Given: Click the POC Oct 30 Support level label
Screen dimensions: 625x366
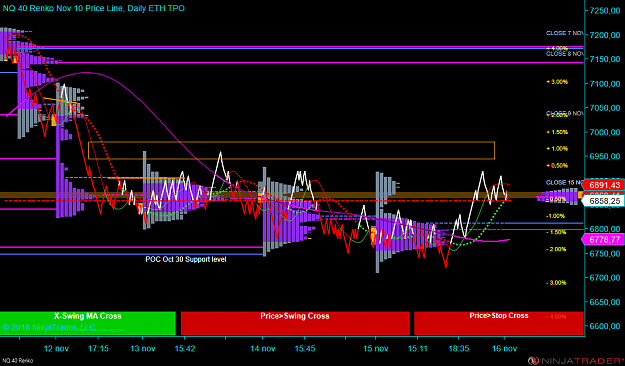Looking at the screenshot, I should point(186,259).
